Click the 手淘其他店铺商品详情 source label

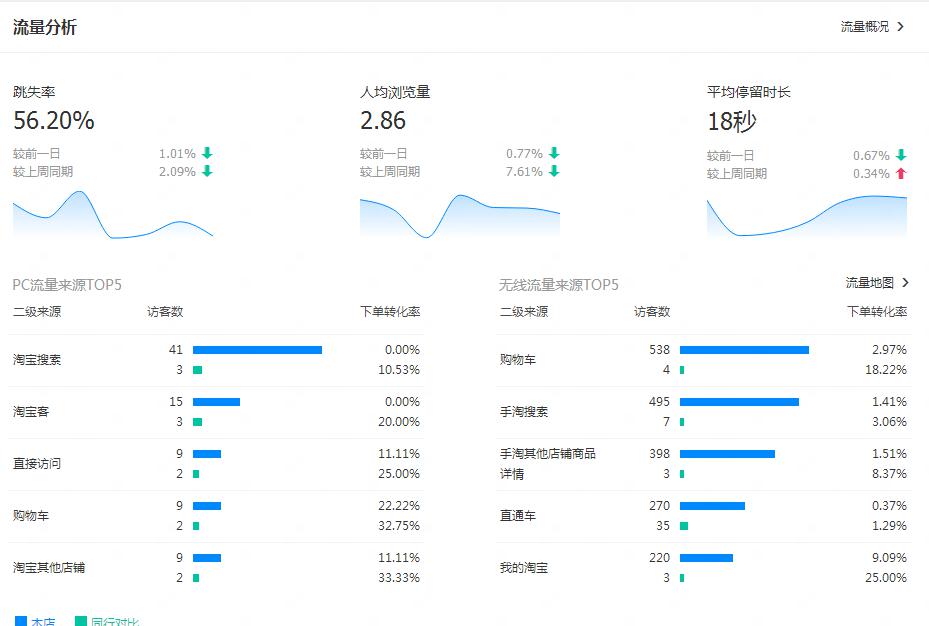tap(547, 464)
